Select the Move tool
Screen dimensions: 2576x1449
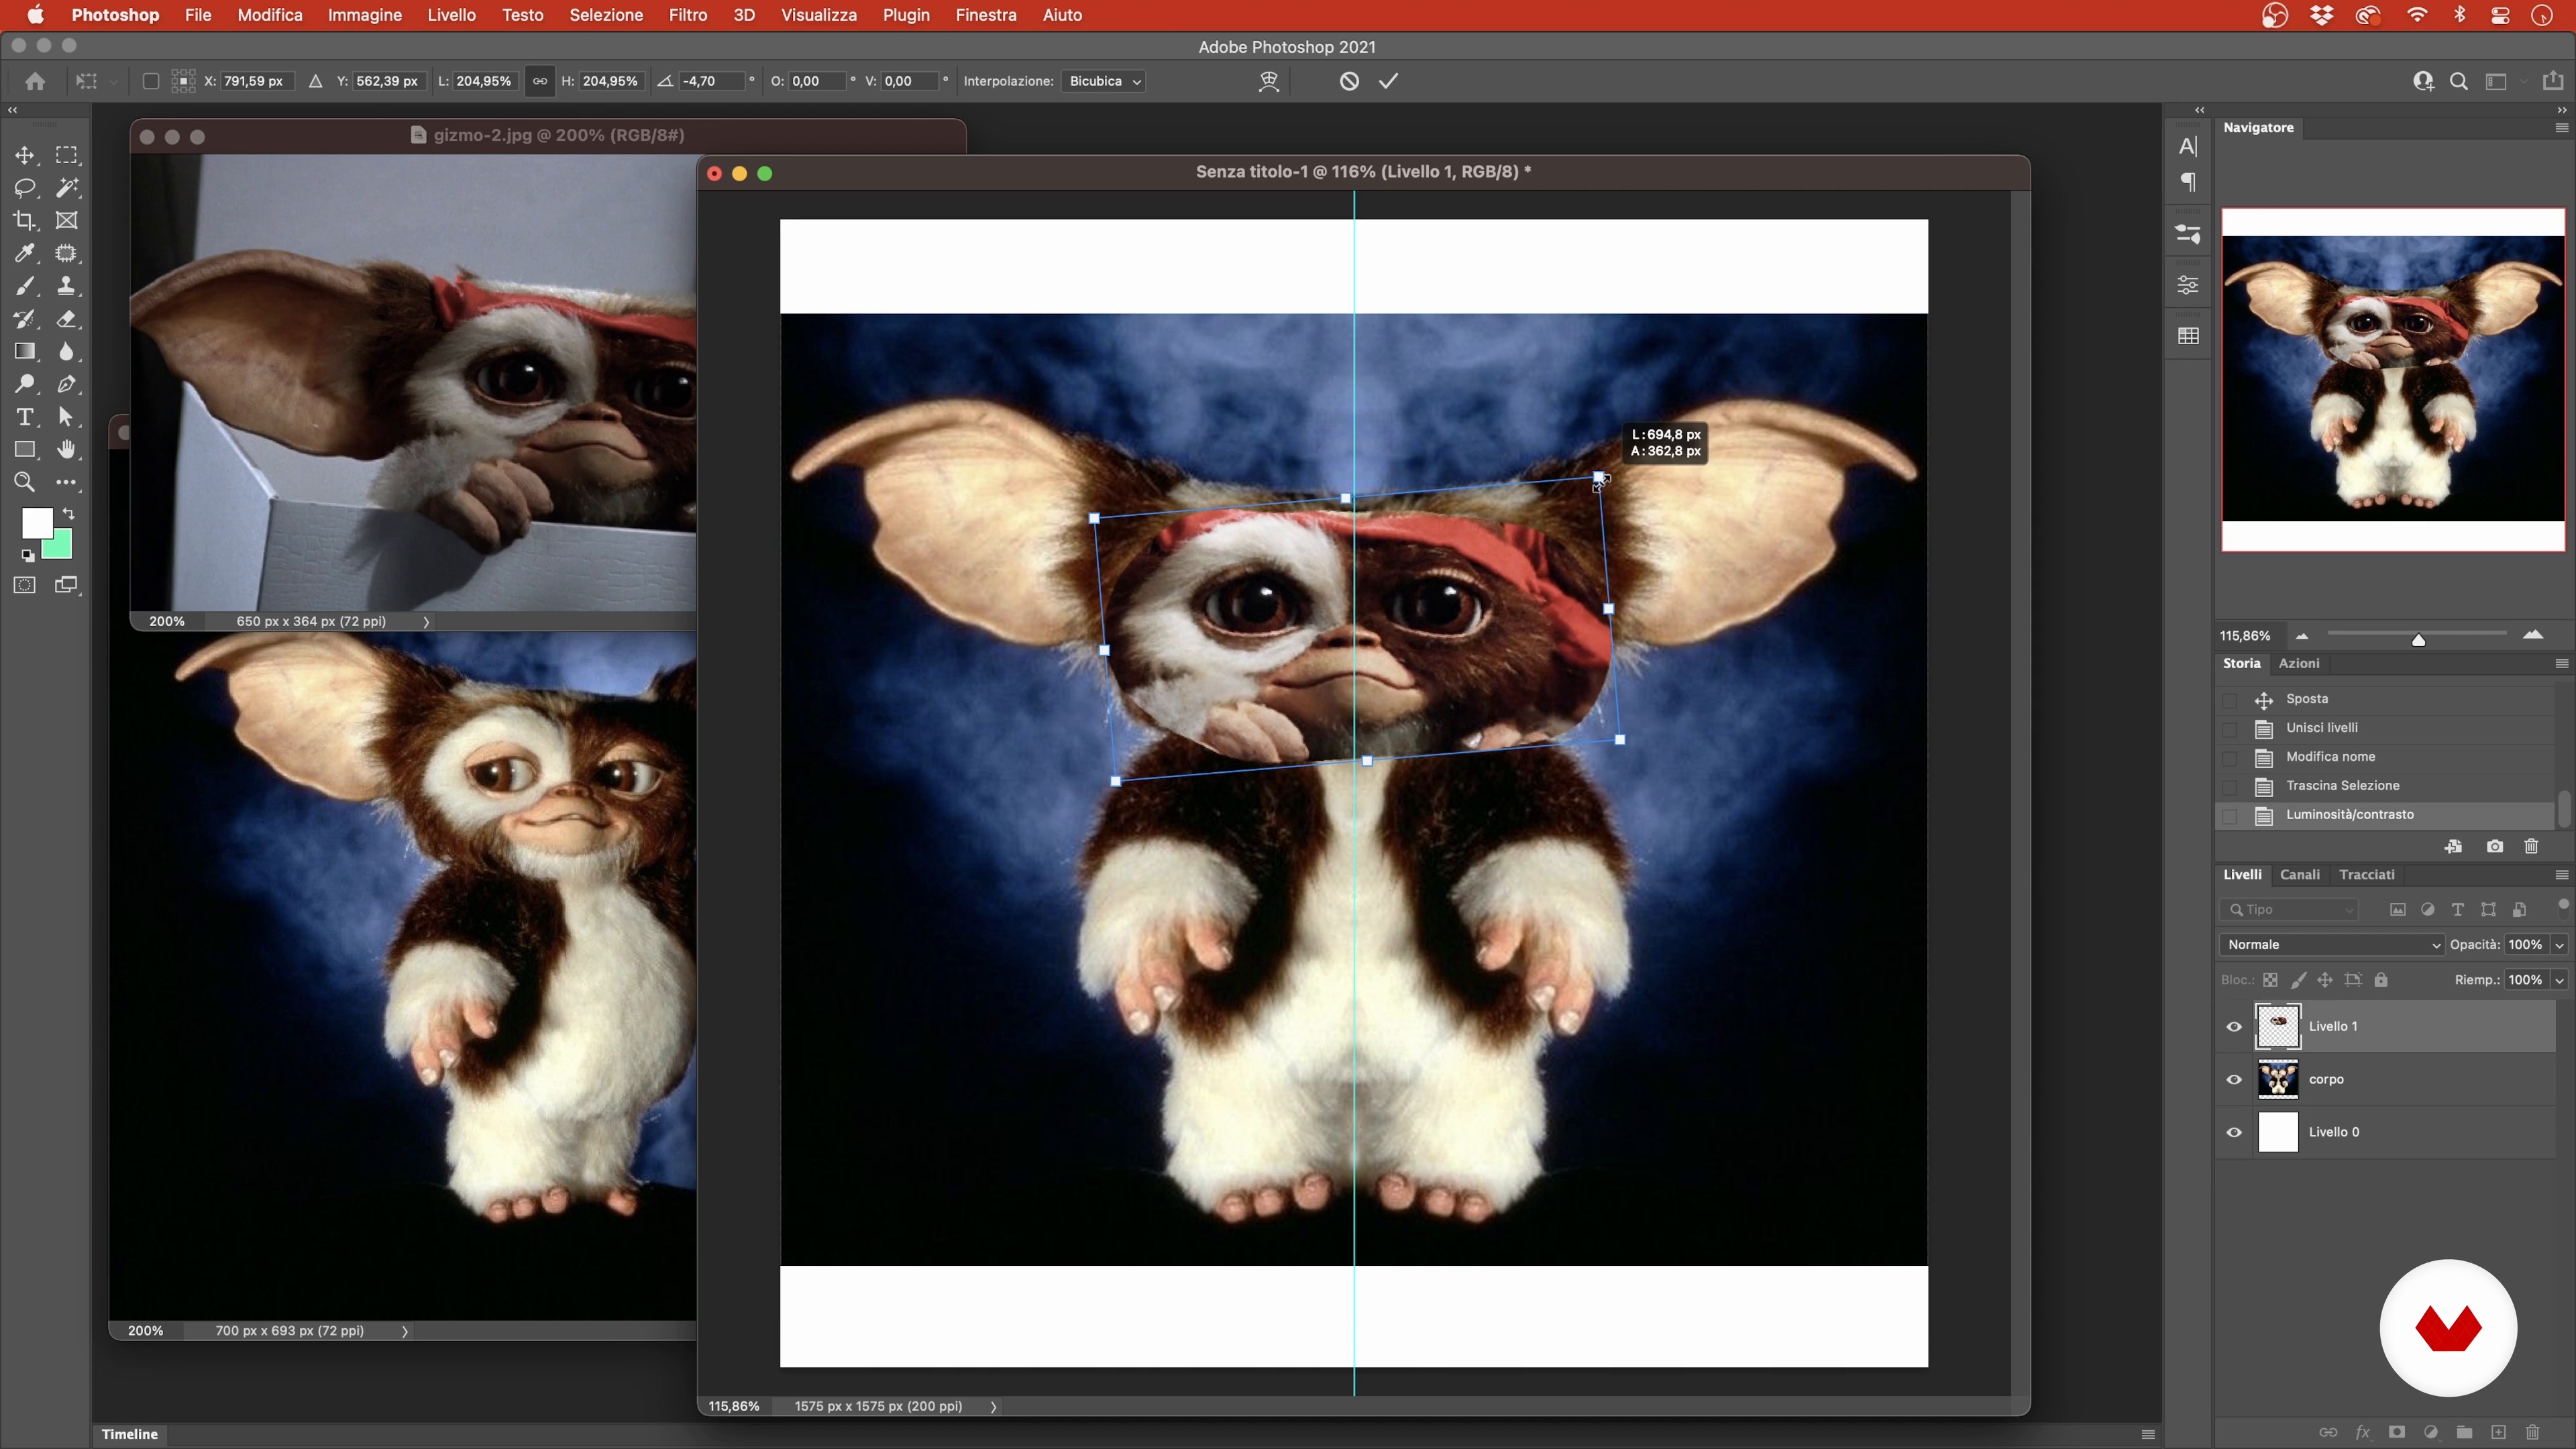tap(24, 155)
